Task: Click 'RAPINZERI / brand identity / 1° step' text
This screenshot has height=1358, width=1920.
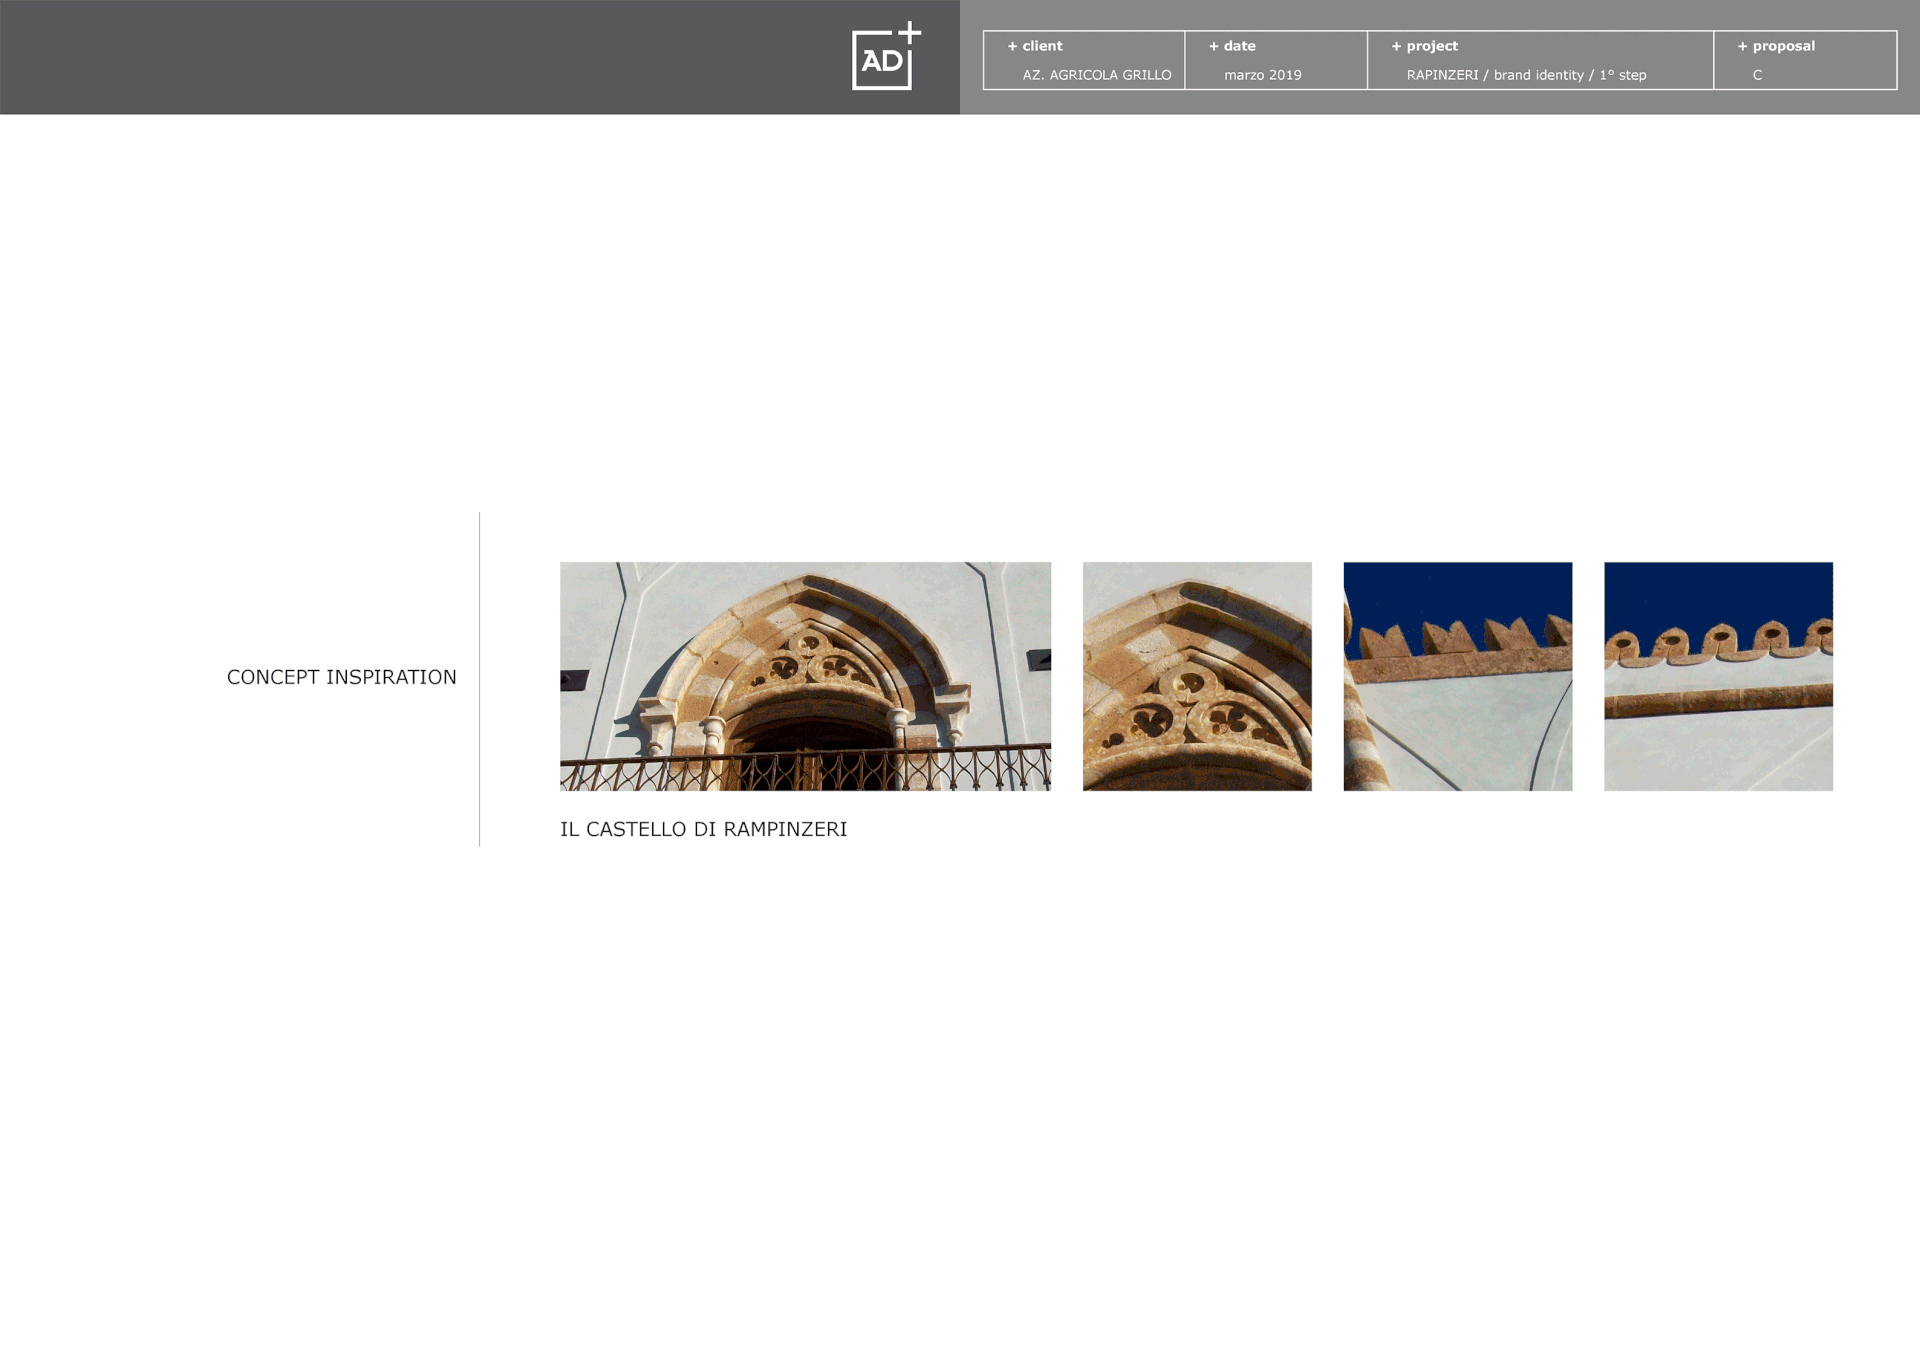Action: coord(1526,75)
